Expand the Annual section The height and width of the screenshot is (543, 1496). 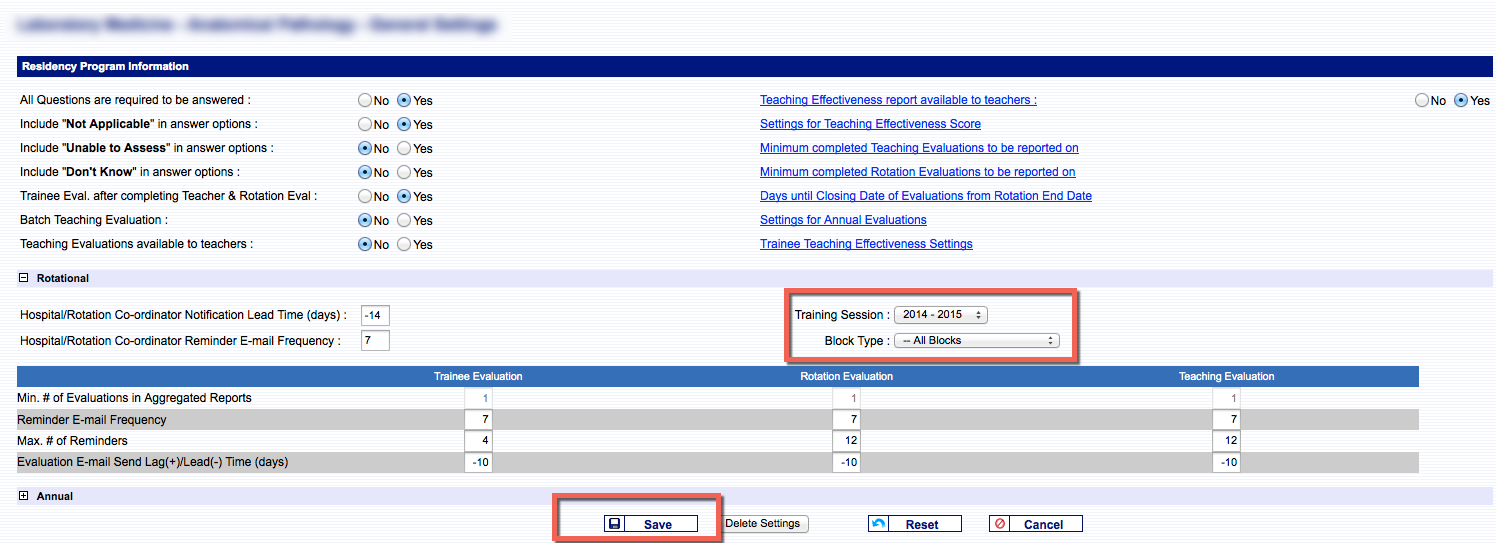(24, 496)
